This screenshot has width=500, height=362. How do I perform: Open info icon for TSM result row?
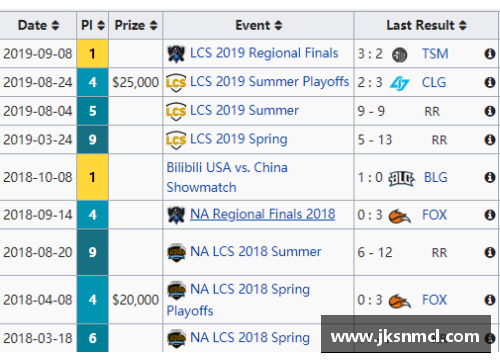point(489,54)
